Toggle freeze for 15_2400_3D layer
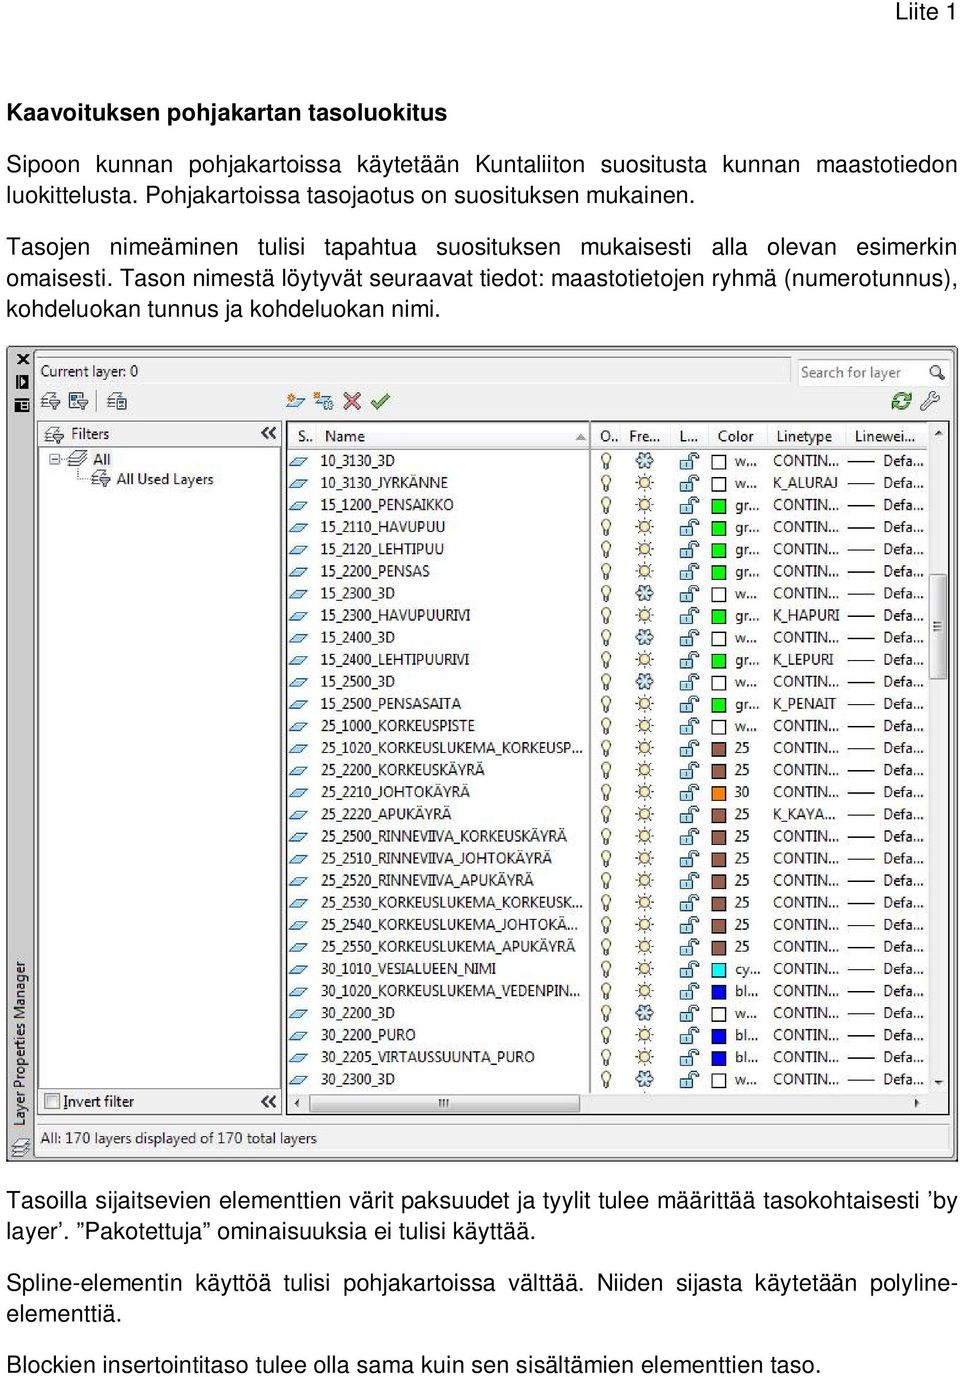Screen dimensions: 960x1377 point(645,637)
